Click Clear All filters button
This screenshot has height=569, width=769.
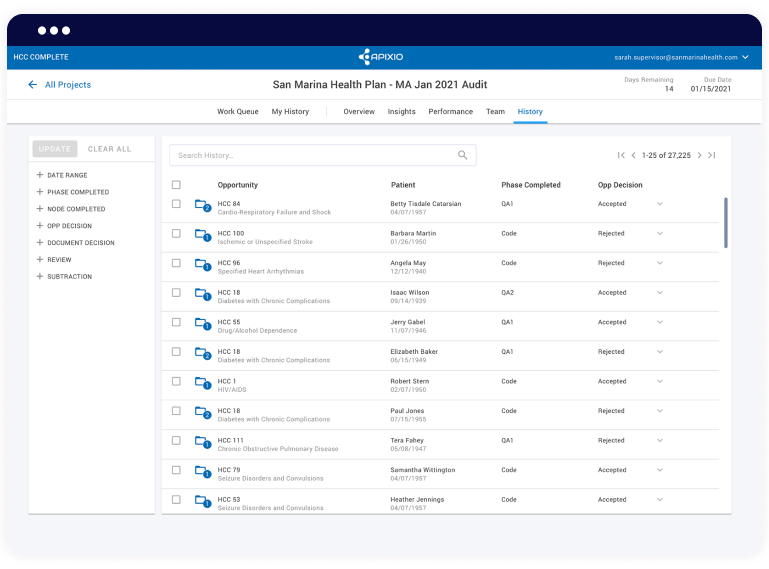[109, 149]
